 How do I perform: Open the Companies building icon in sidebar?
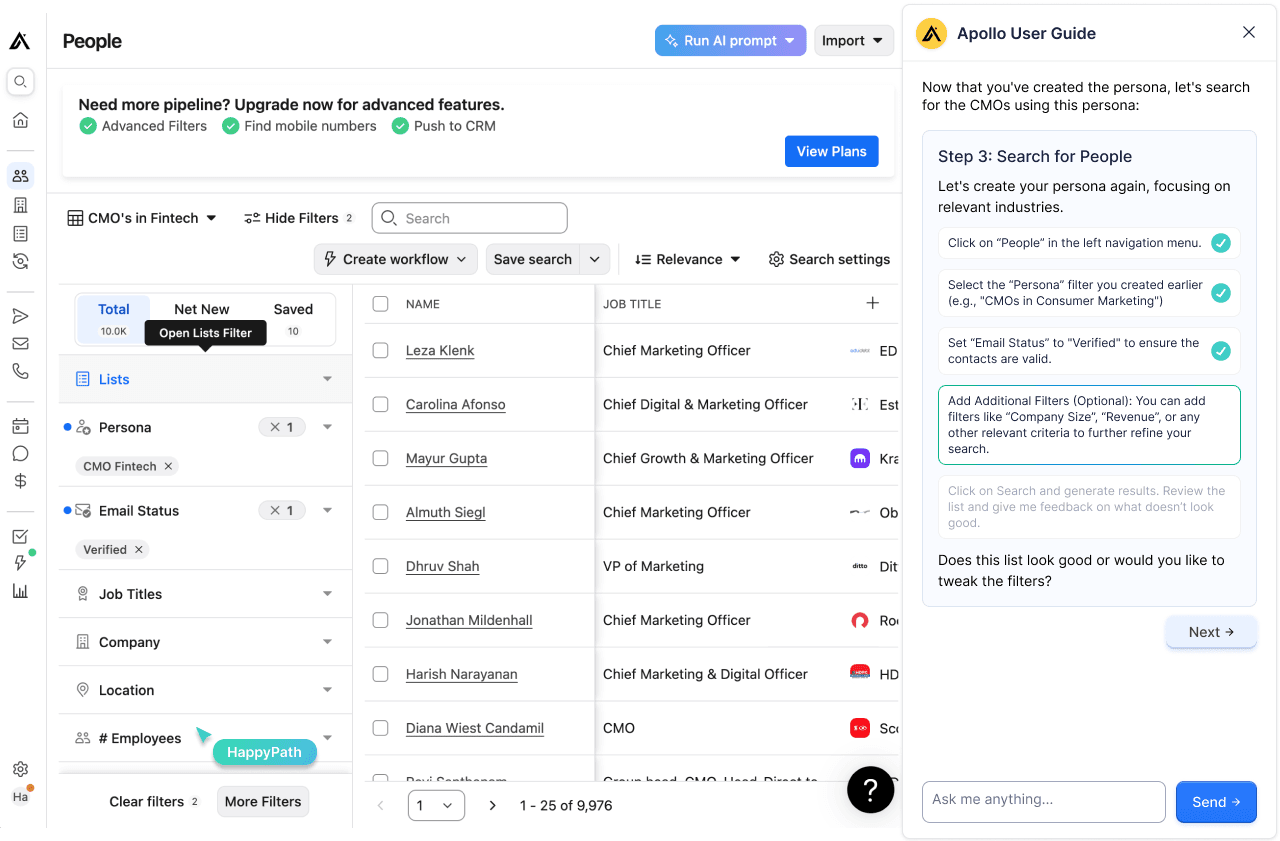20,205
